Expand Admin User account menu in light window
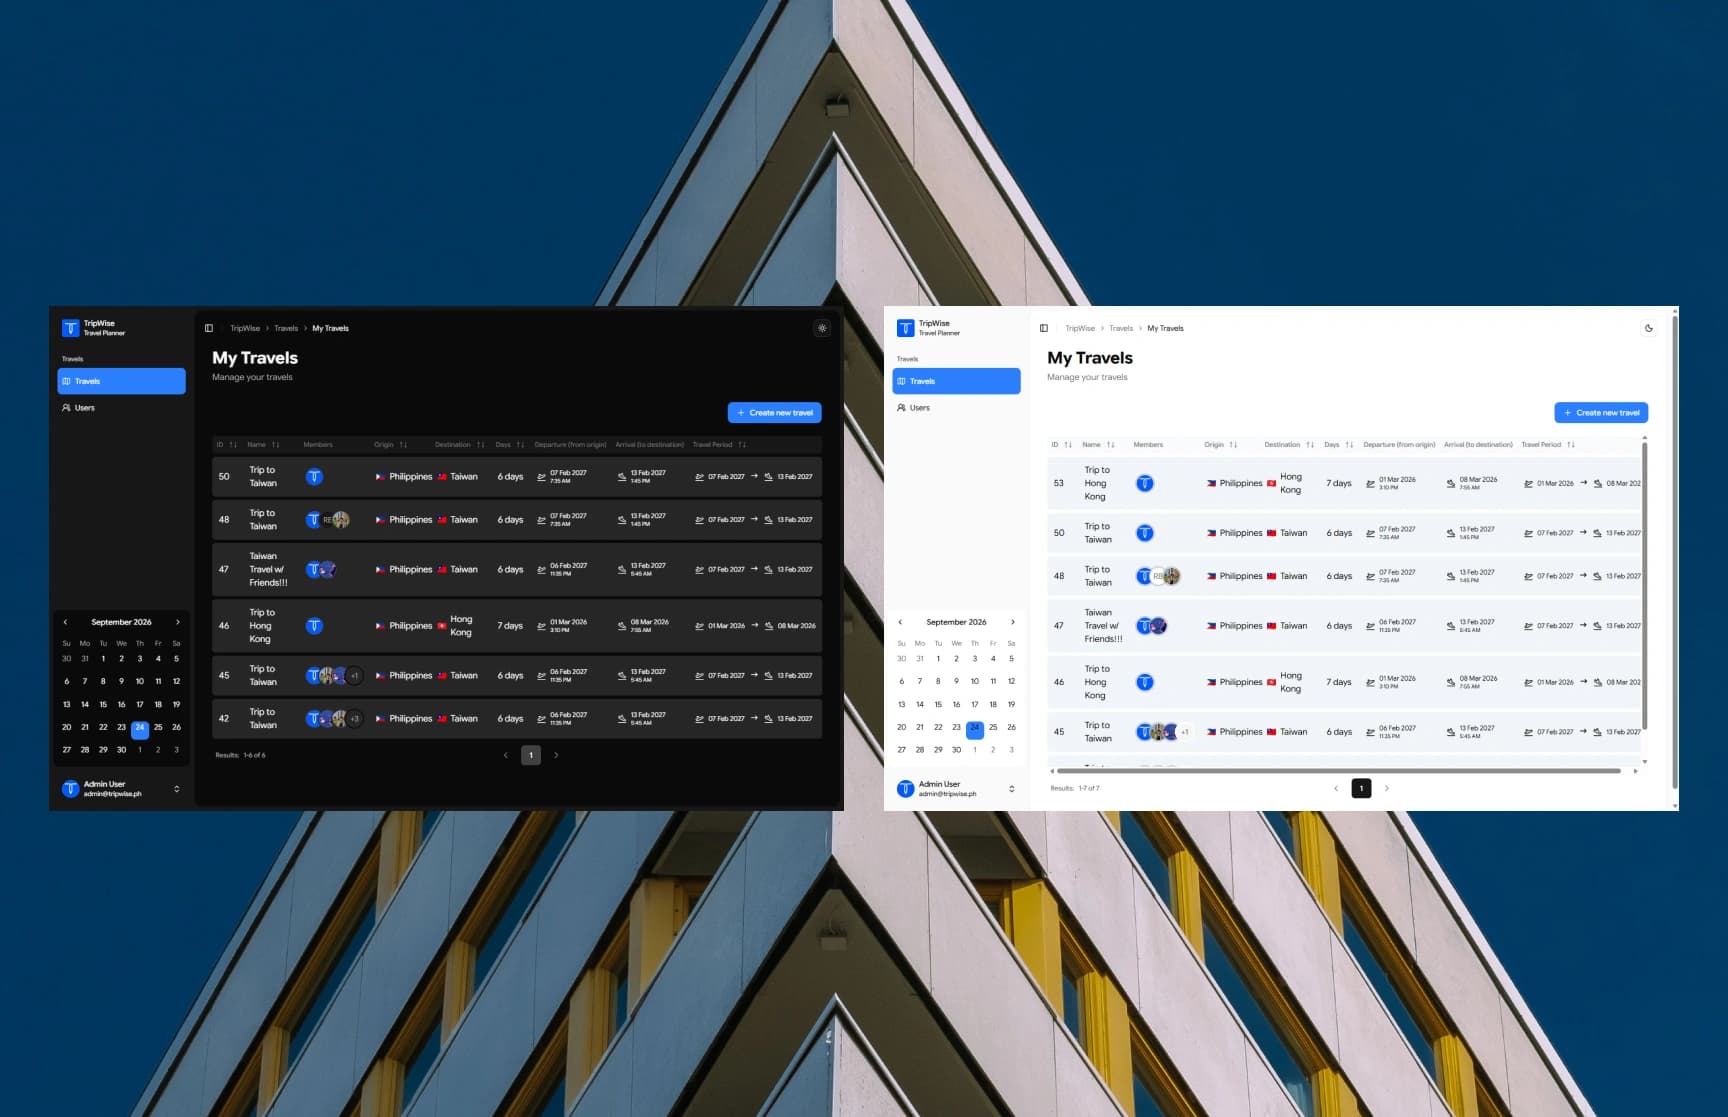This screenshot has height=1117, width=1728. point(1012,789)
